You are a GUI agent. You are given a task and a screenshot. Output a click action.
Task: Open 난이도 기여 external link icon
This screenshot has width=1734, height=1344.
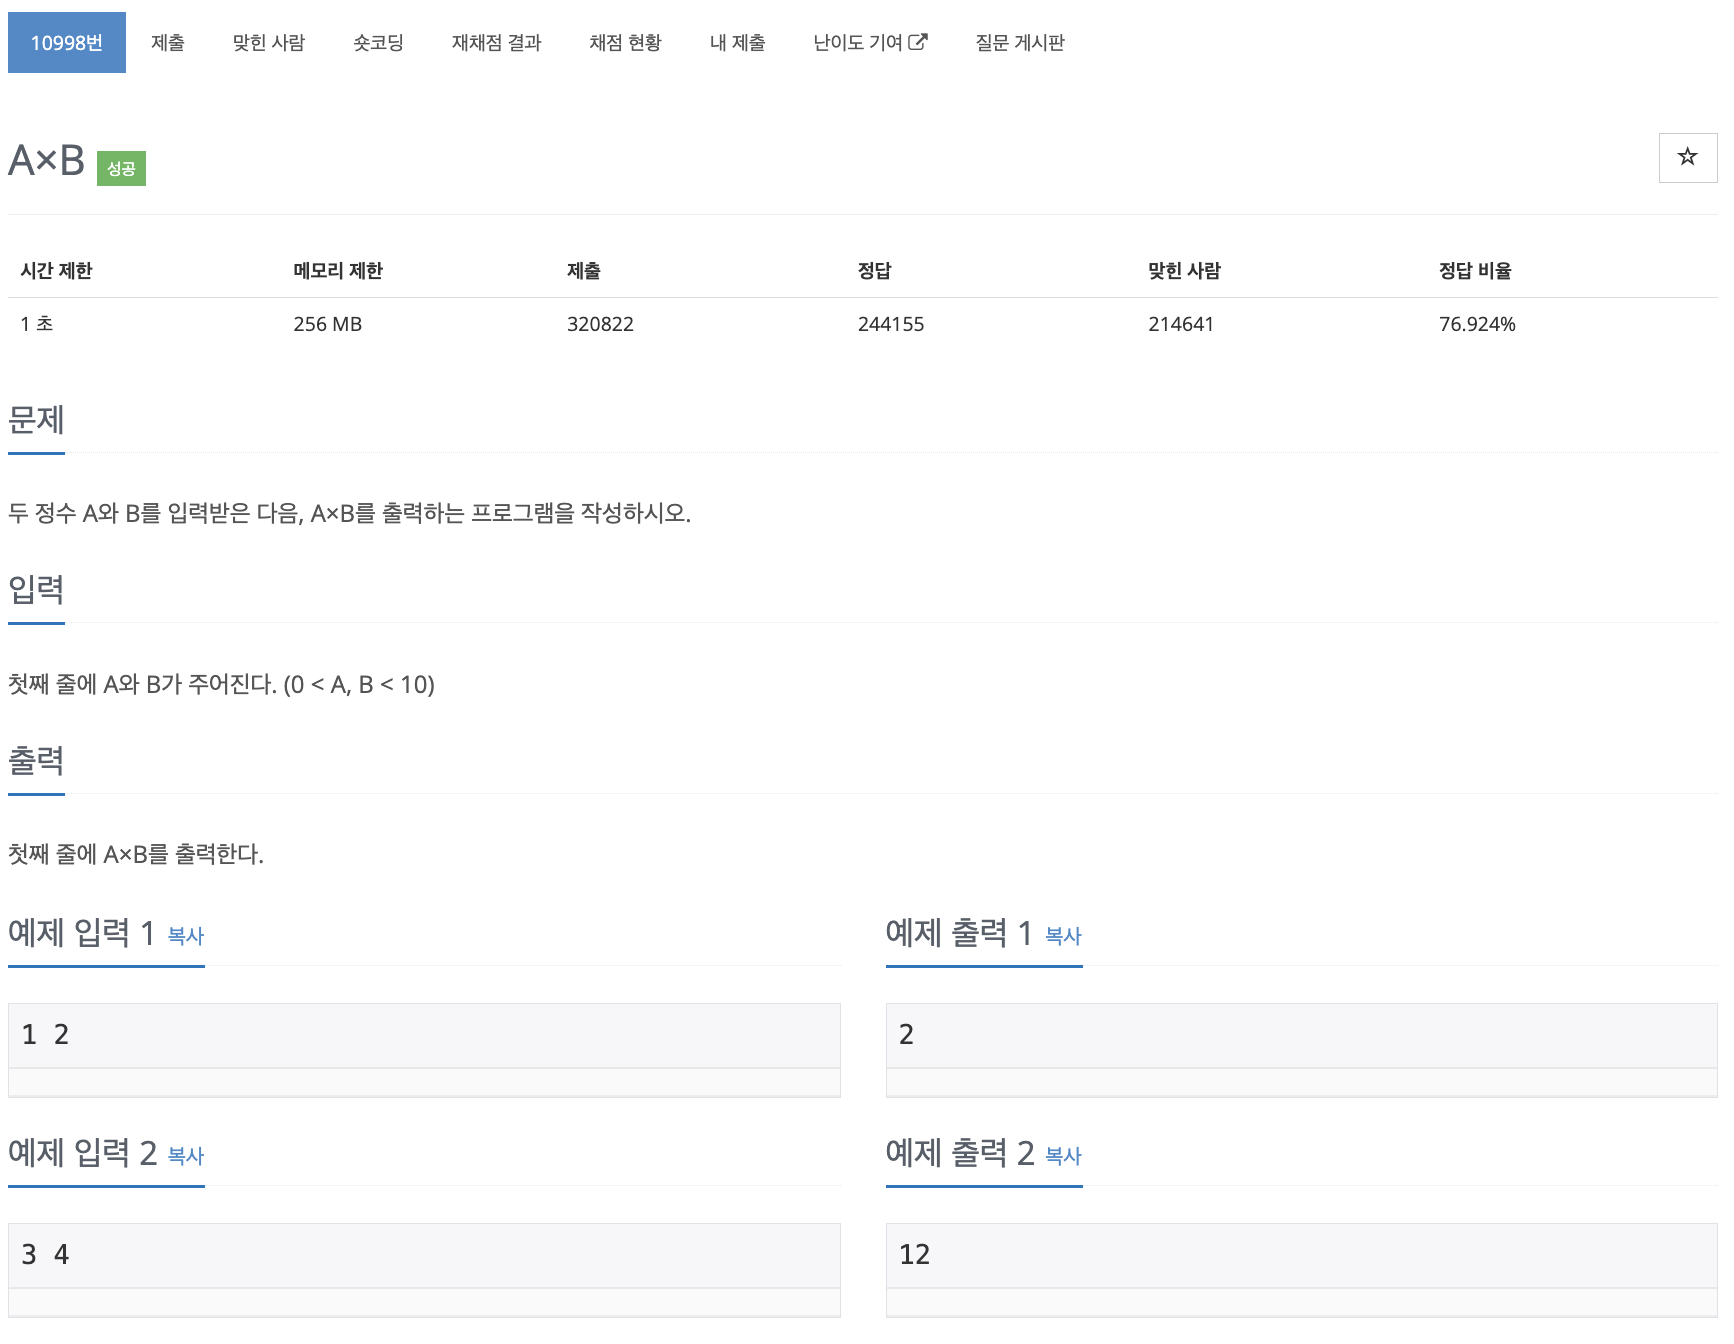point(919,42)
